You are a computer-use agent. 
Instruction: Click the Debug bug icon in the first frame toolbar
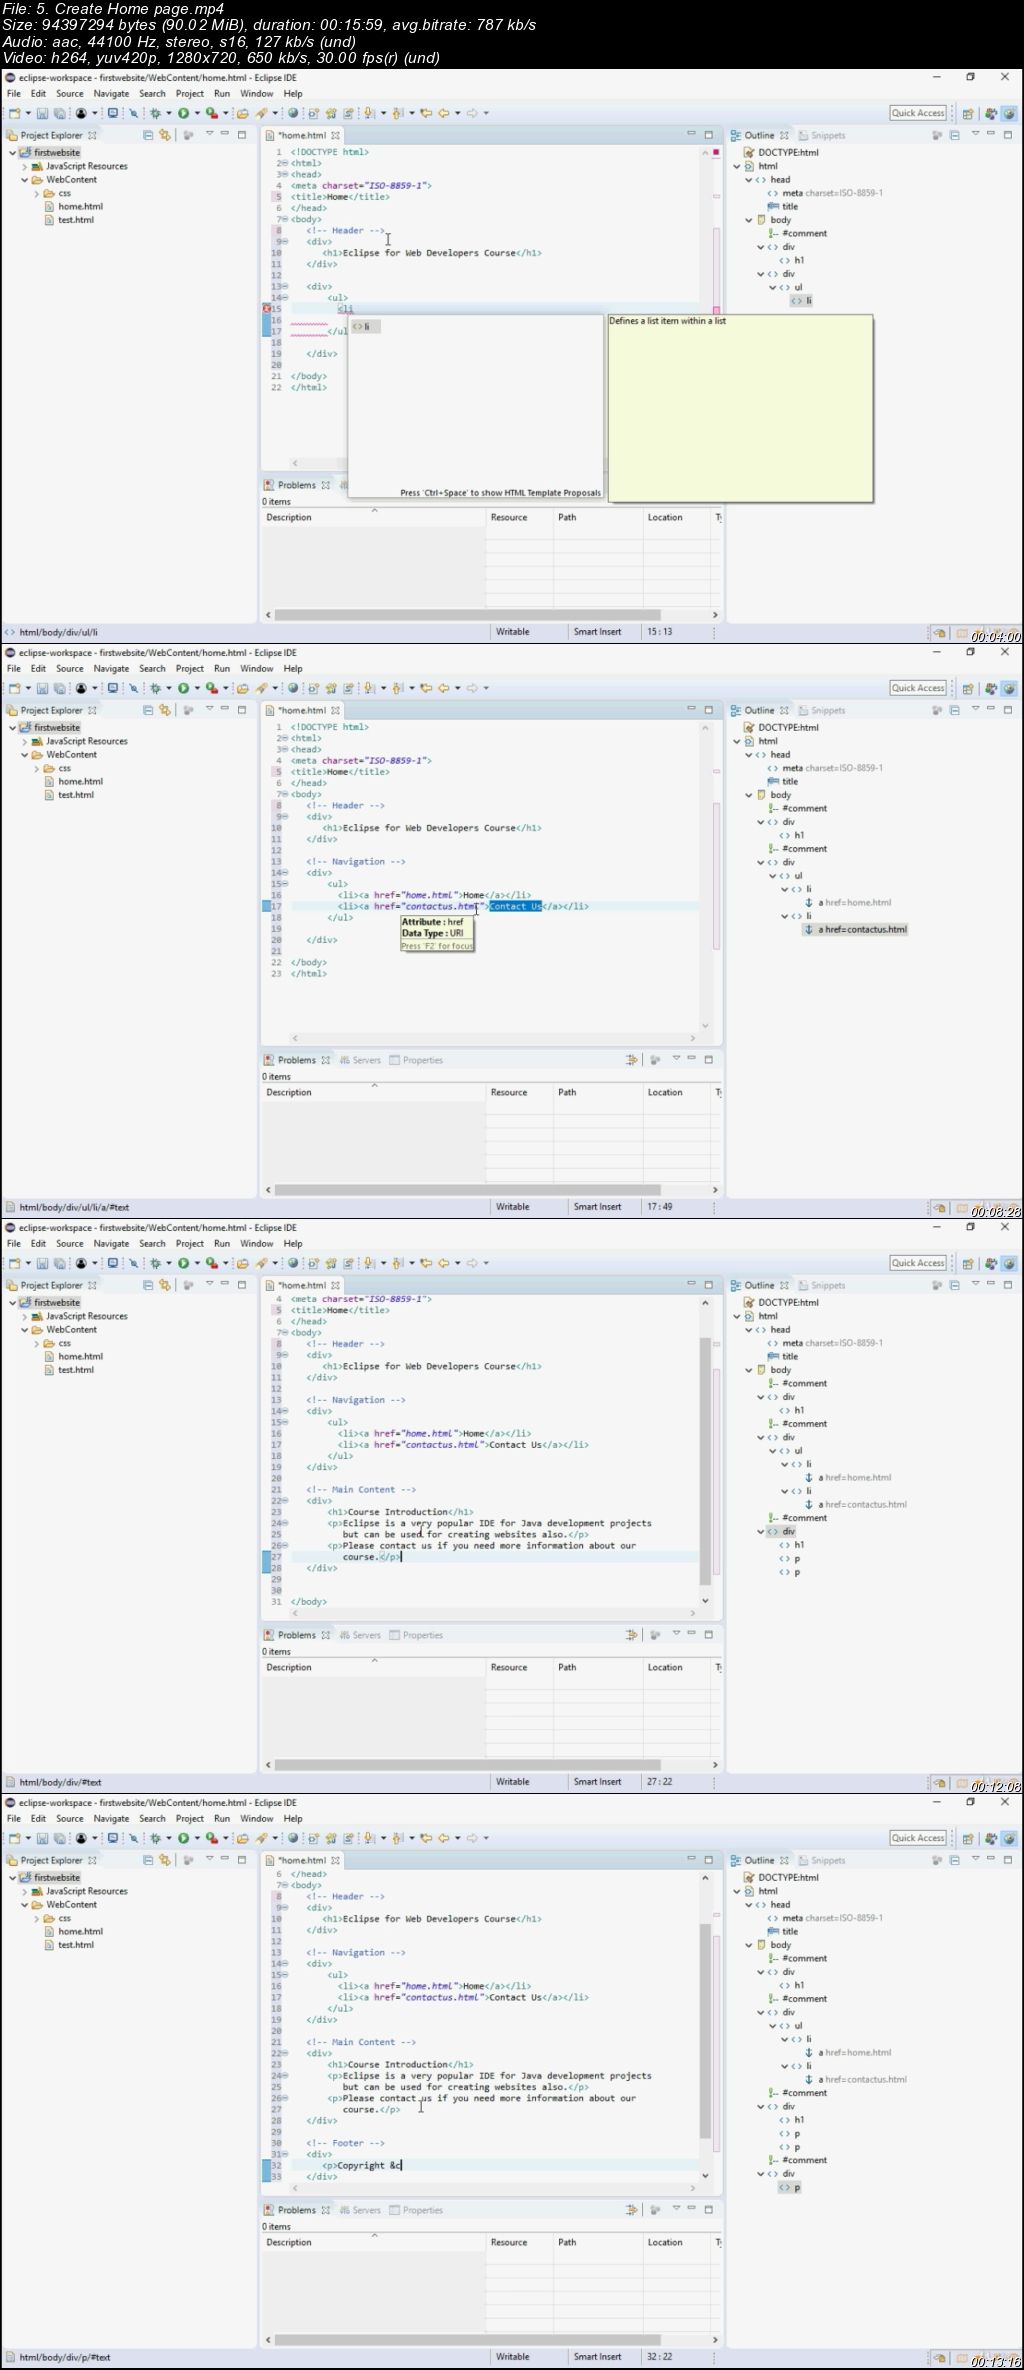[155, 113]
